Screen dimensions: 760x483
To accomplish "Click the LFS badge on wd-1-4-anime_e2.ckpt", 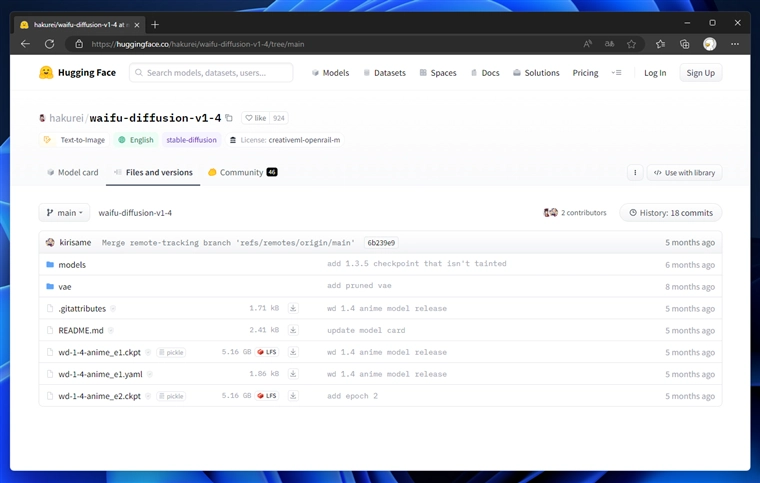I will 267,396.
